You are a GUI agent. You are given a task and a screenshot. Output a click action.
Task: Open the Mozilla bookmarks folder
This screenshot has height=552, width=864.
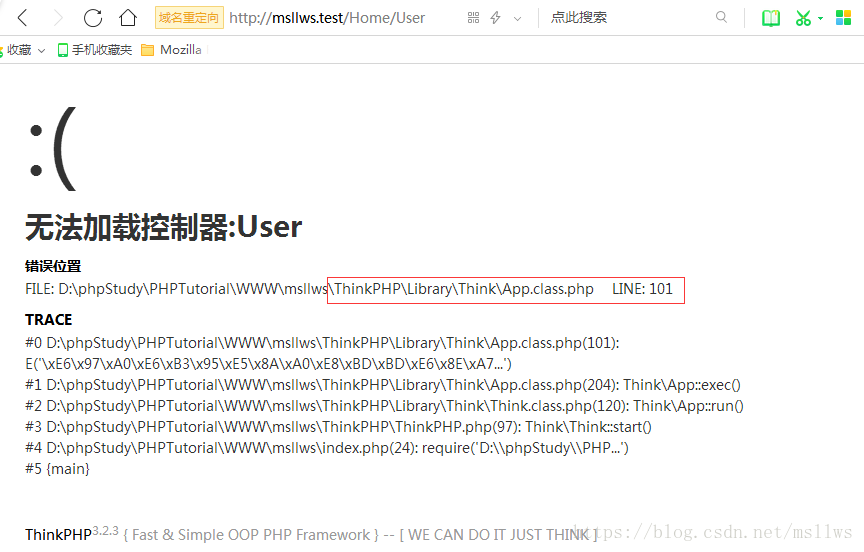coord(171,50)
